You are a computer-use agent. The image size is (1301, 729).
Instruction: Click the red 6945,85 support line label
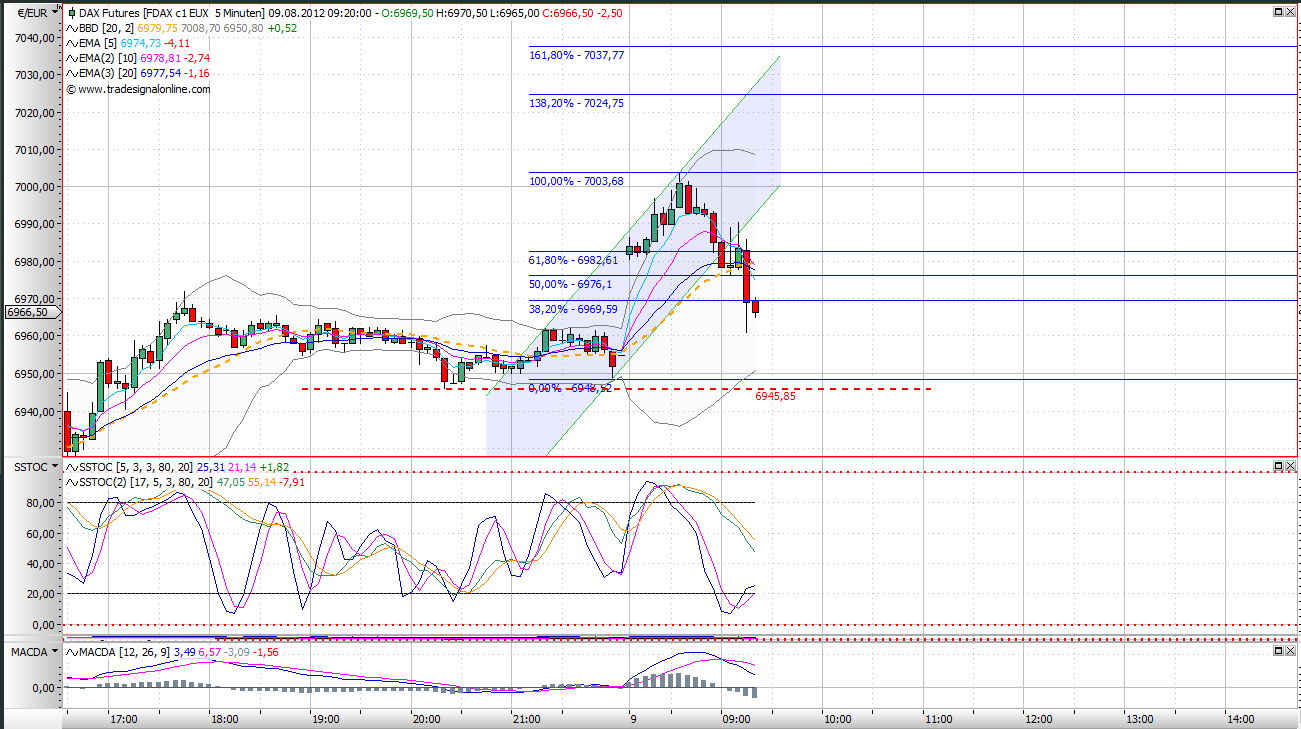[x=776, y=396]
